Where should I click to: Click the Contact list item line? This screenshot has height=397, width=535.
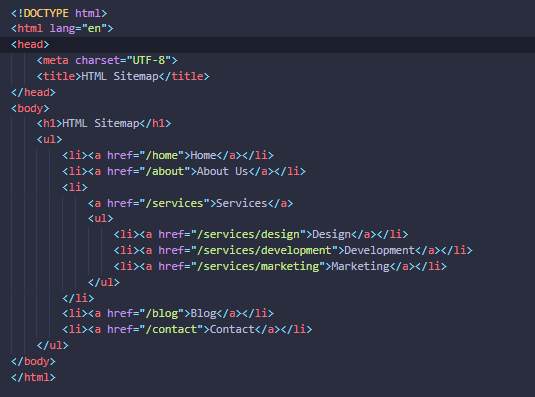click(187, 329)
